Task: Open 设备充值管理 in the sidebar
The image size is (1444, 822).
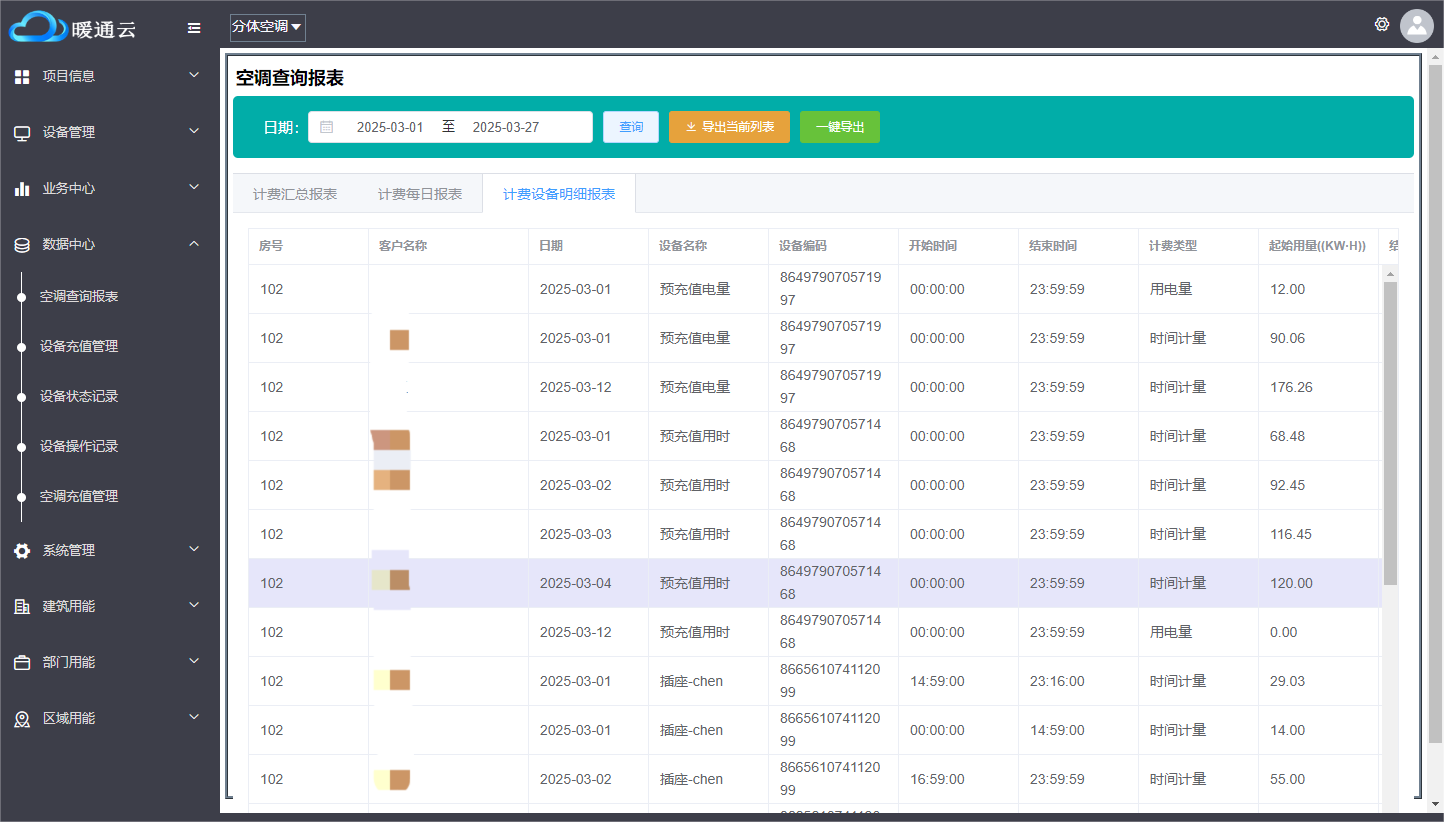Action: click(79, 346)
